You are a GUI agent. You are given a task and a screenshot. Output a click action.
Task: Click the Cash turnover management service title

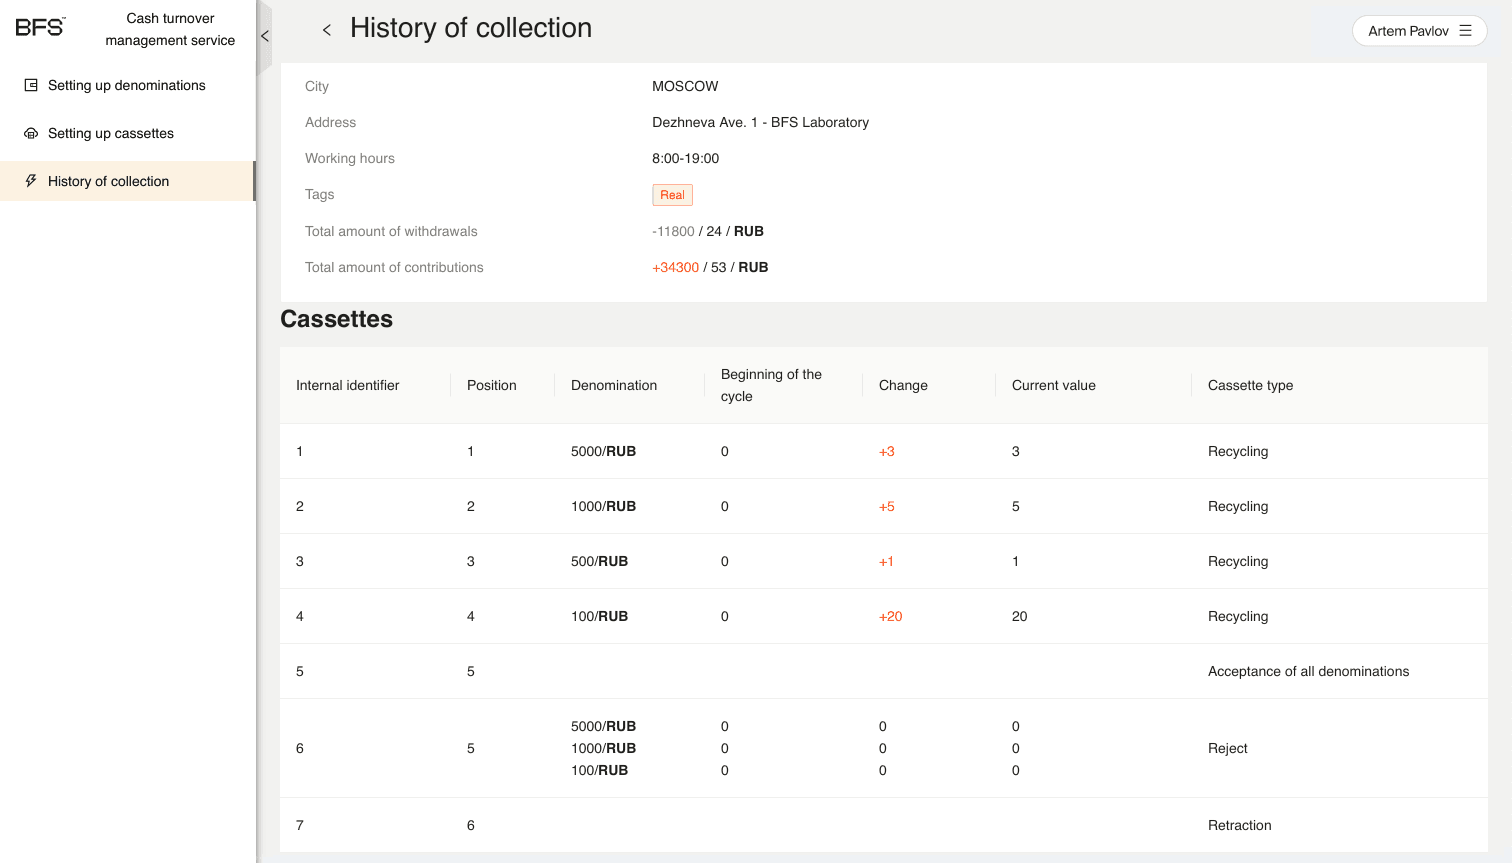pyautogui.click(x=170, y=29)
